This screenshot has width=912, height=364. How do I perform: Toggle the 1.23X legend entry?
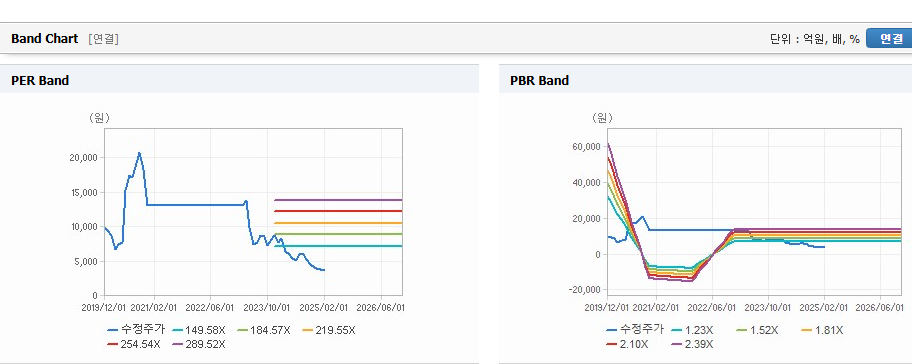692,330
